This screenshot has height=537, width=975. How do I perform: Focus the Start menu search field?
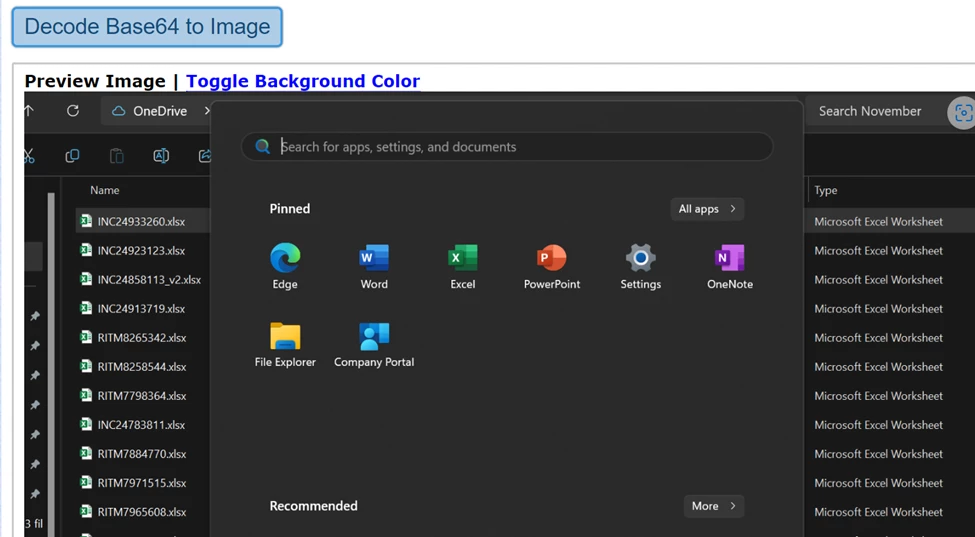pos(507,147)
